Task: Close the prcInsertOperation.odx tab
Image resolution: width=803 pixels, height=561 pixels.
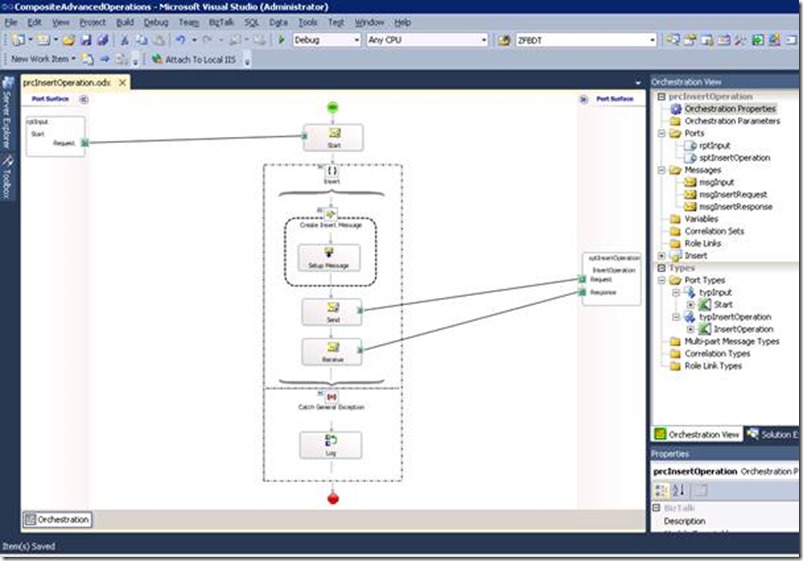Action: click(x=122, y=82)
